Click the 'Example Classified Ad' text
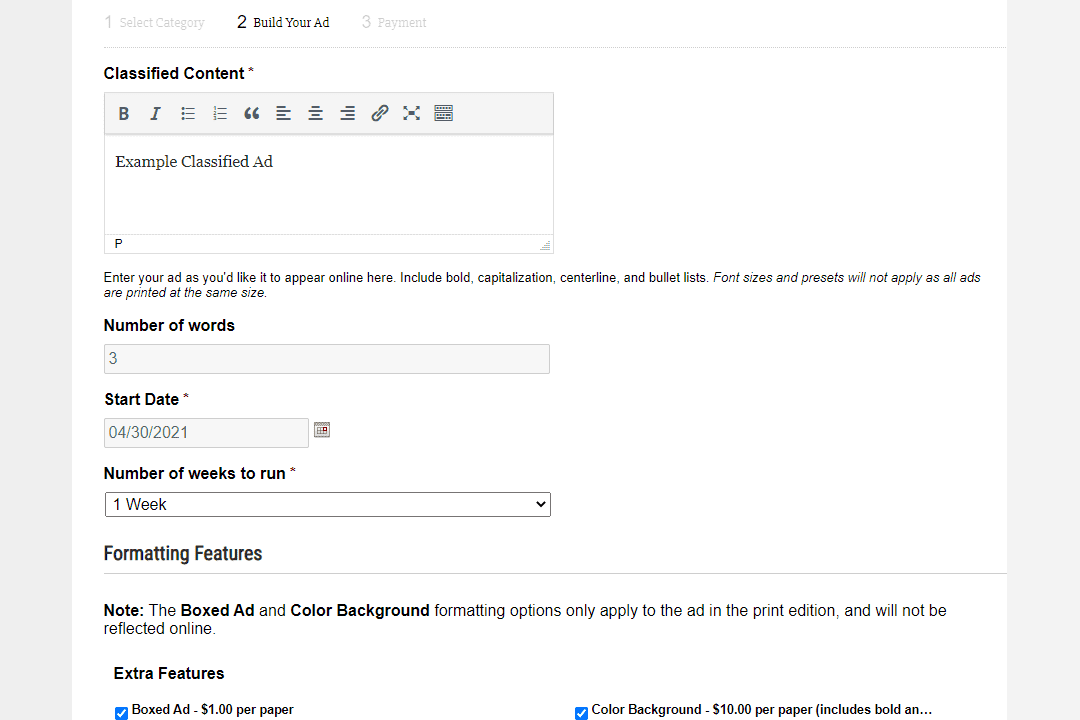The width and height of the screenshot is (1080, 720). click(194, 162)
